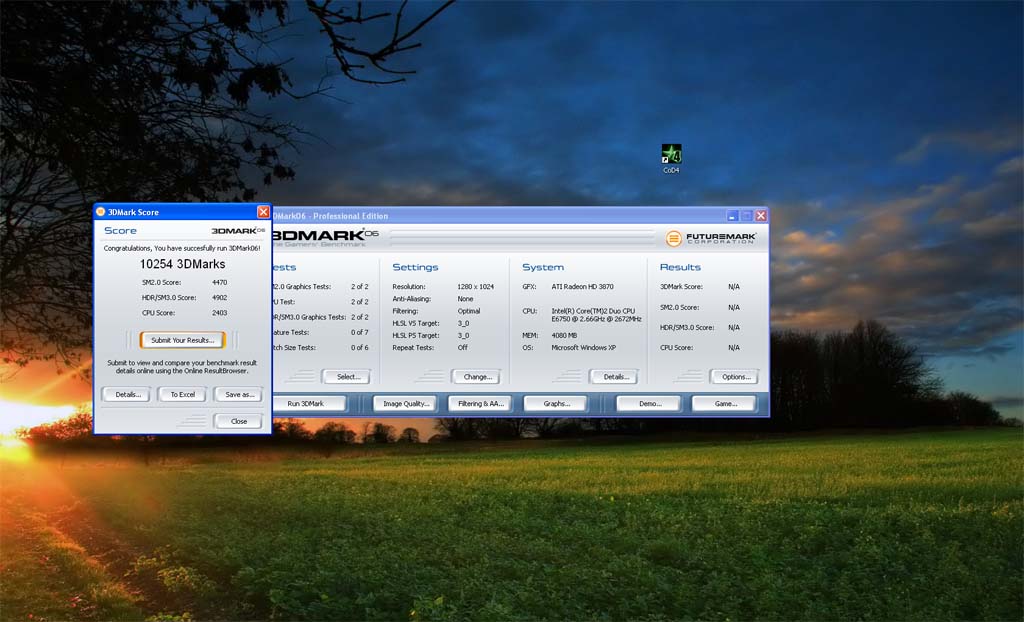Click Change... under the Settings section

pos(476,377)
